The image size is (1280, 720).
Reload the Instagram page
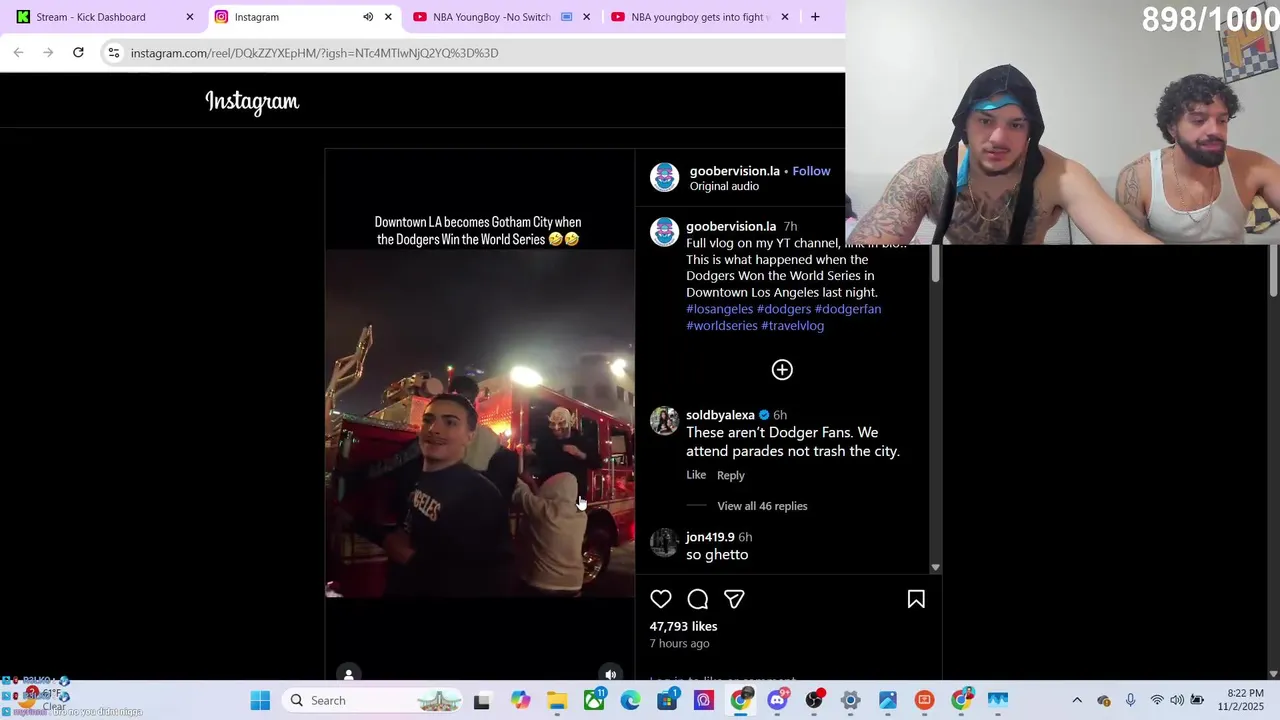pos(78,53)
